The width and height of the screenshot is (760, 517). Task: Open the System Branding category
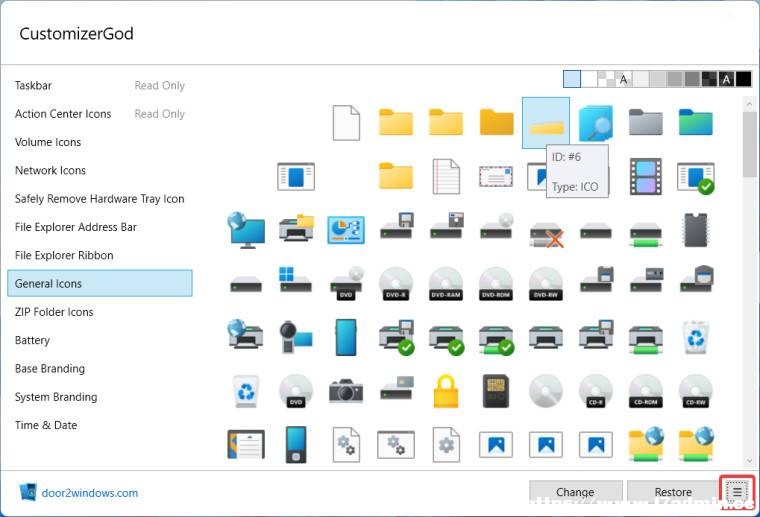(100, 397)
